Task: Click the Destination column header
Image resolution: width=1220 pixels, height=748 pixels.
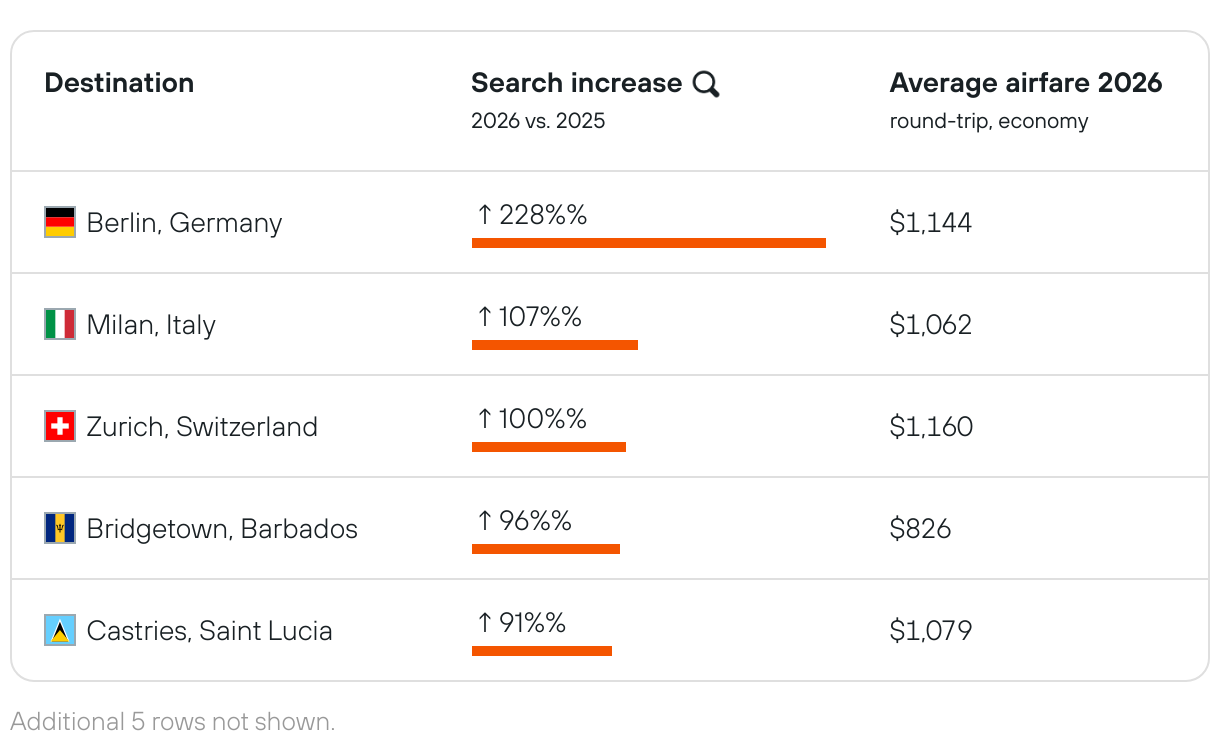Action: [x=119, y=83]
